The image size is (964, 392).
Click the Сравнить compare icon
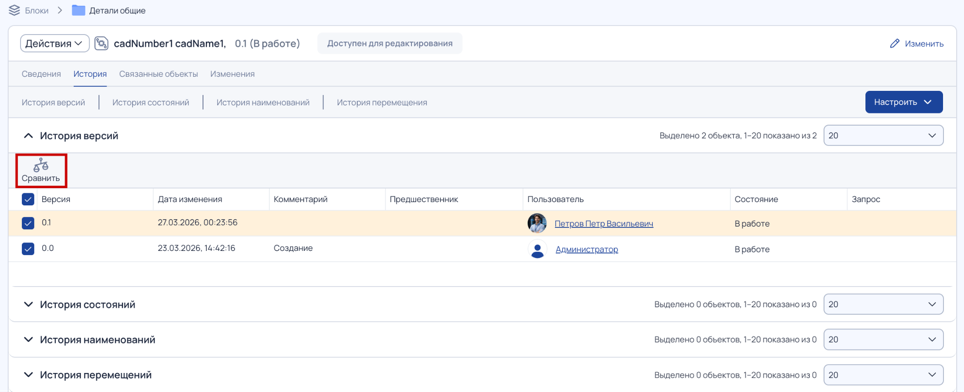pyautogui.click(x=41, y=165)
